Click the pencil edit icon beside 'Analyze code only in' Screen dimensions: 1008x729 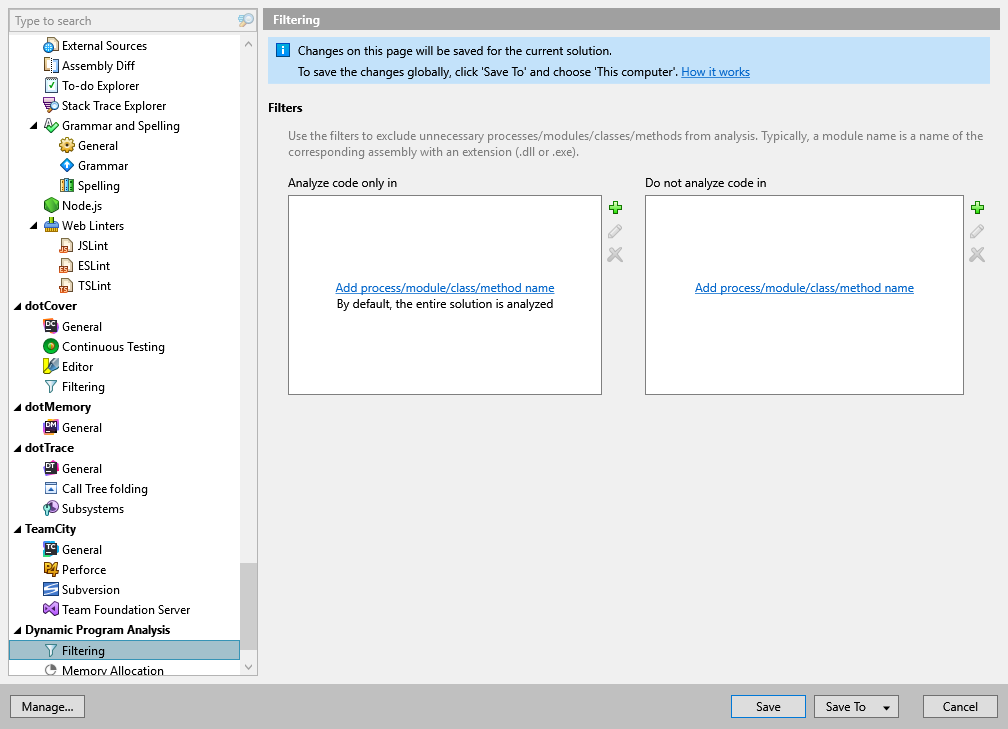tap(615, 231)
